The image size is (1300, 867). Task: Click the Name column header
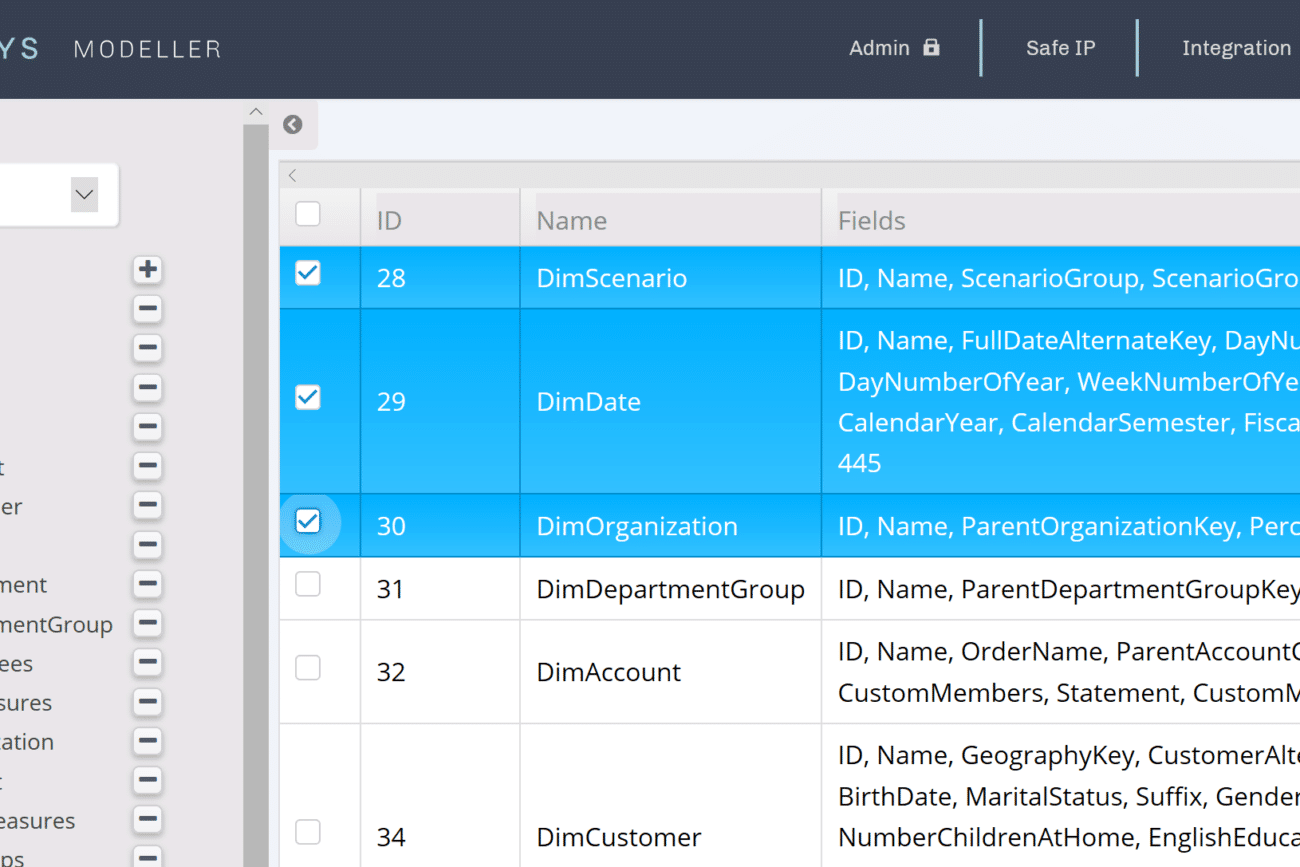[x=571, y=220]
